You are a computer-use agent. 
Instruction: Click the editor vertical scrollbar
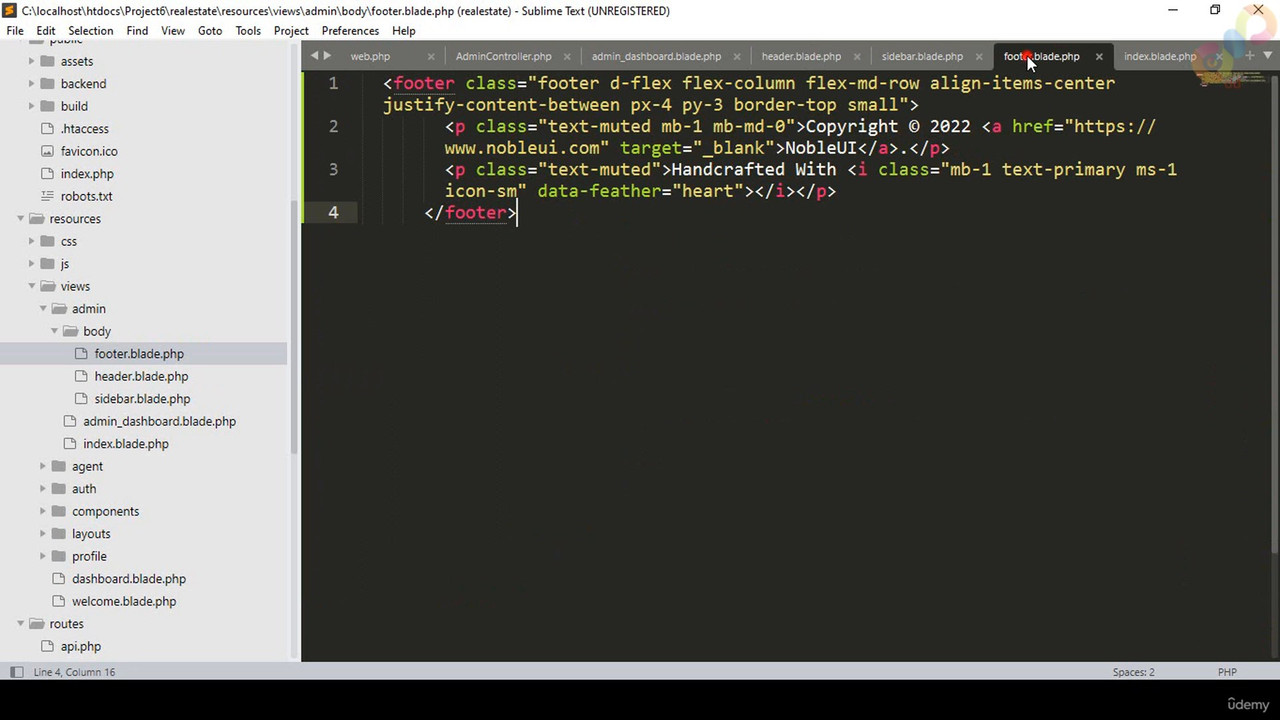[x=1274, y=310]
